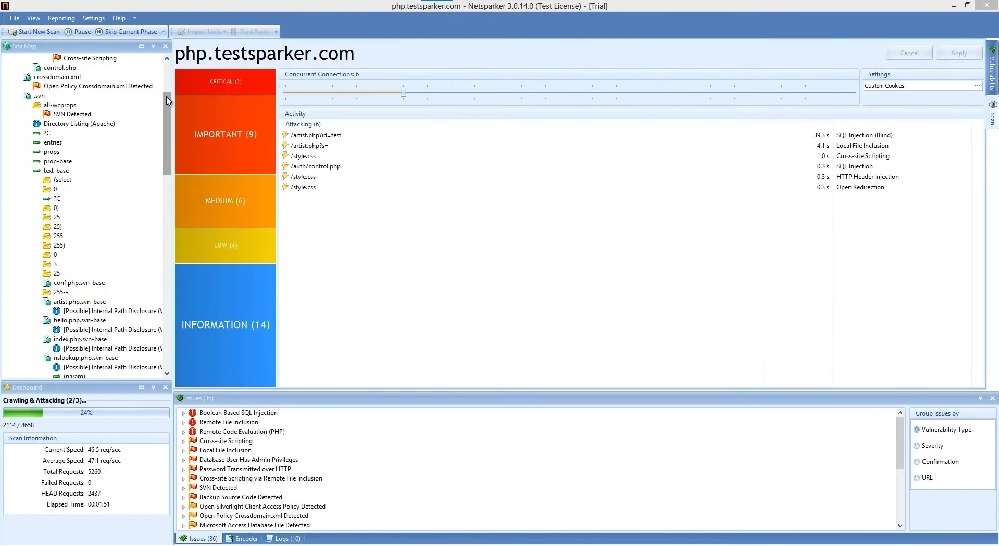Open the View menu
The height and width of the screenshot is (546, 999).
point(33,18)
